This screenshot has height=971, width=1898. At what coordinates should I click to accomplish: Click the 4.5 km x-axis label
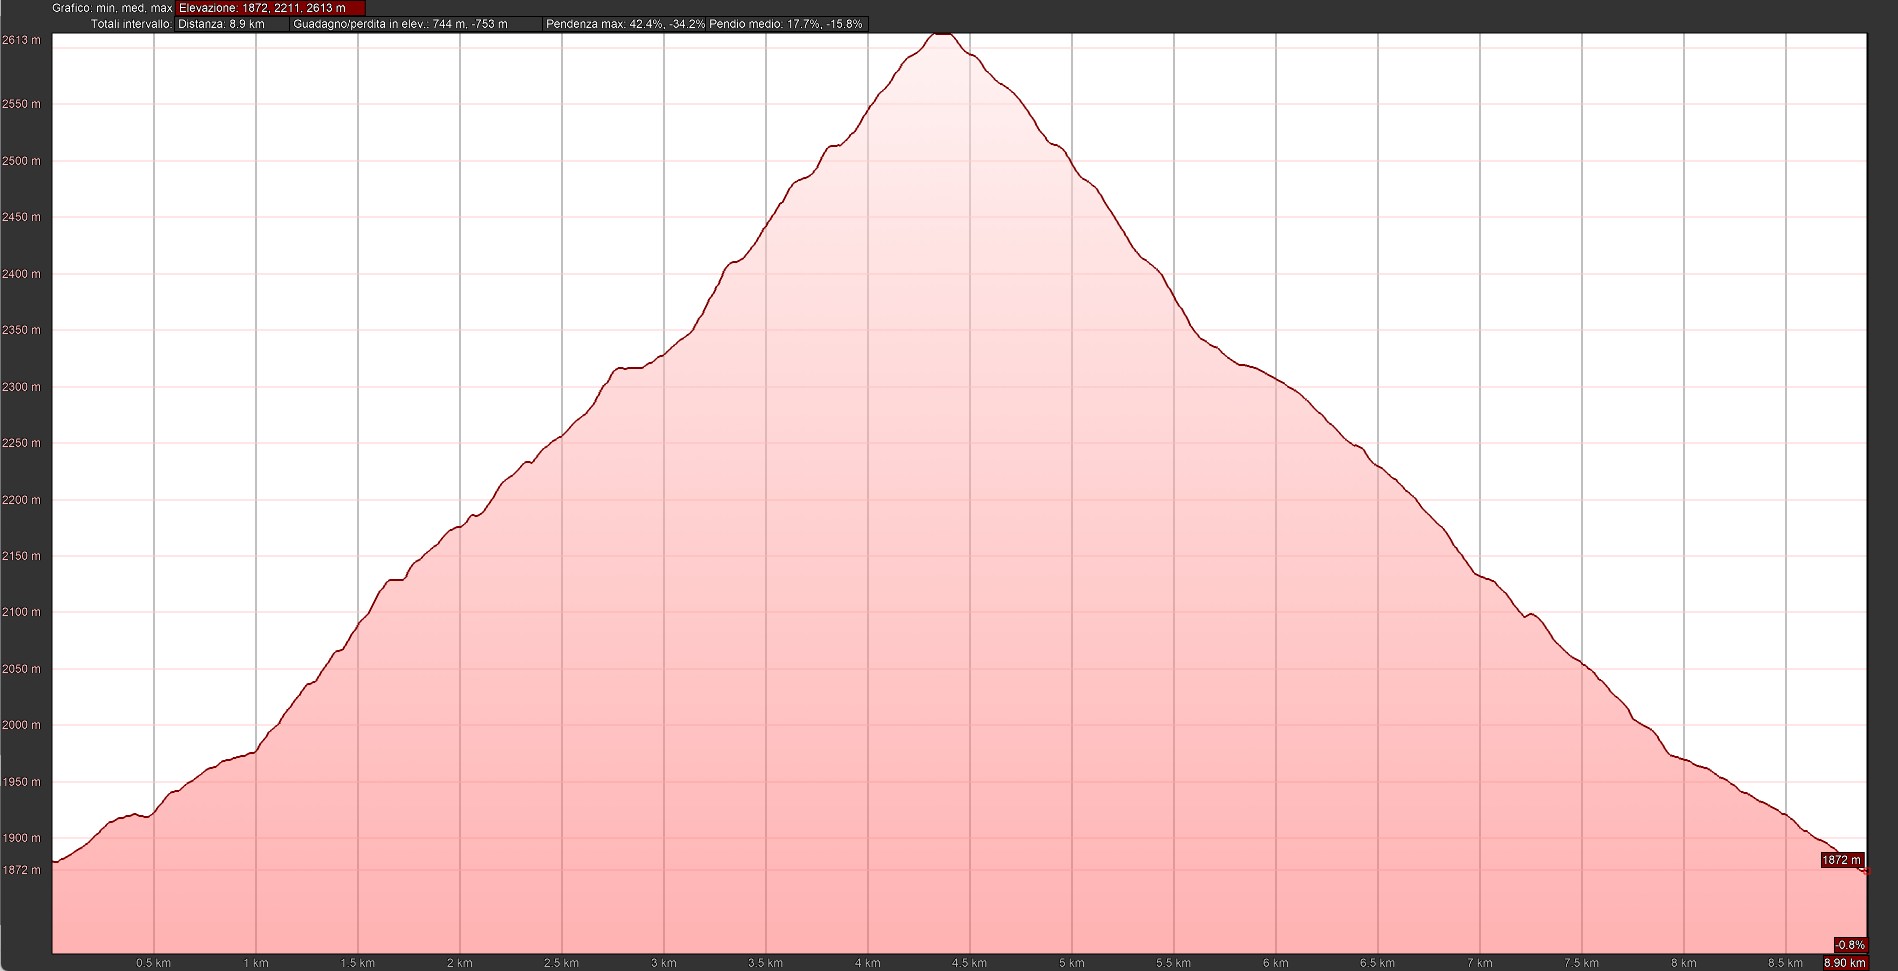point(969,963)
